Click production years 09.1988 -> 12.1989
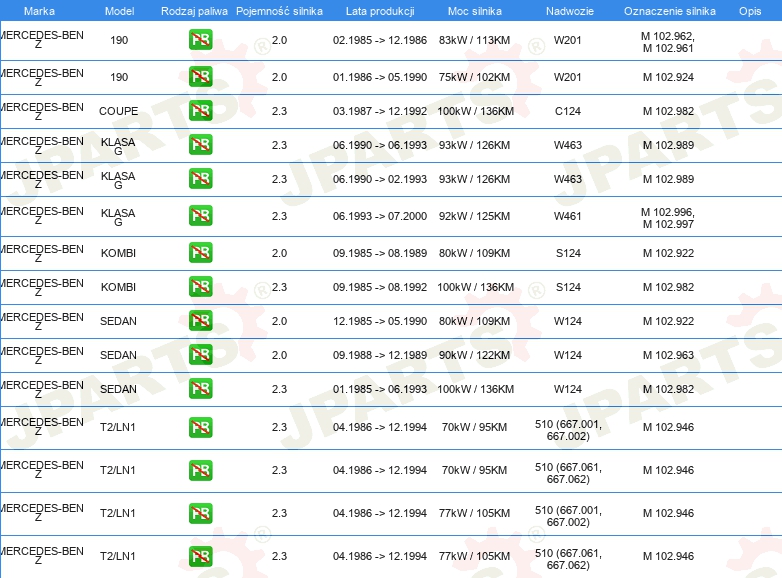782x578 pixels. pyautogui.click(x=380, y=355)
